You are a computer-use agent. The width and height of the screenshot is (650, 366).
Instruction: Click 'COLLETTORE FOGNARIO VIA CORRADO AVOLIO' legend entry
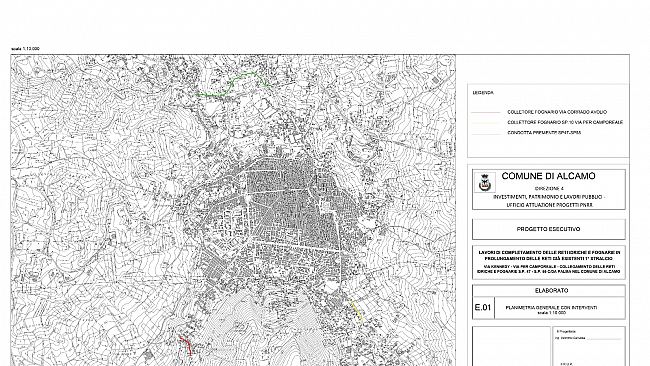pos(557,112)
